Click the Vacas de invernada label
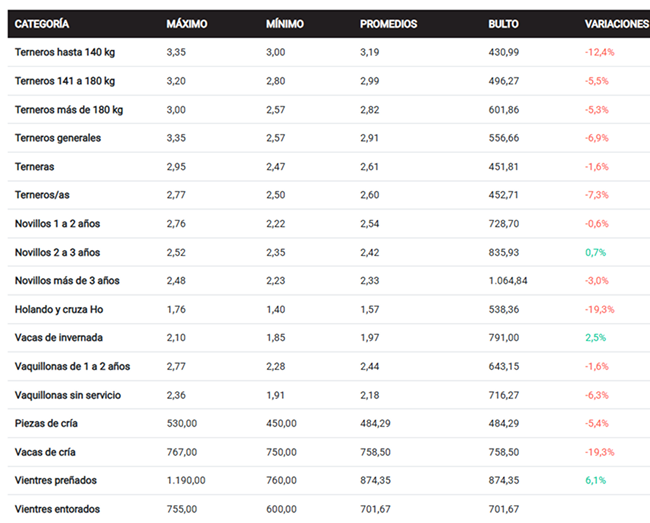Image resolution: width=650 pixels, height=523 pixels. 59,338
